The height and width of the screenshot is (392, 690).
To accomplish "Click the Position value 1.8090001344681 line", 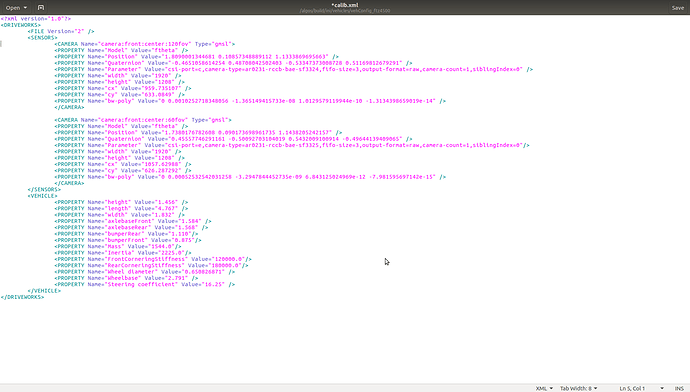I will coord(197,57).
